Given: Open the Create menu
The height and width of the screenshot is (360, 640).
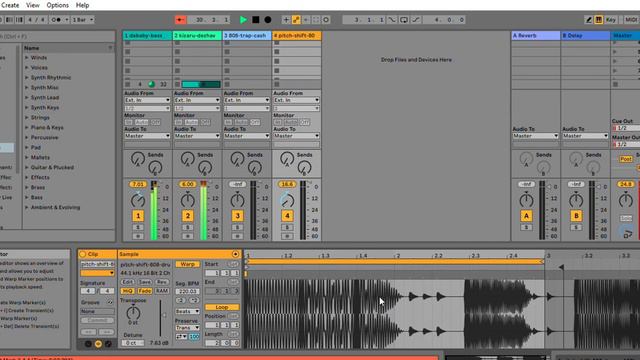Looking at the screenshot, I should click(x=10, y=5).
